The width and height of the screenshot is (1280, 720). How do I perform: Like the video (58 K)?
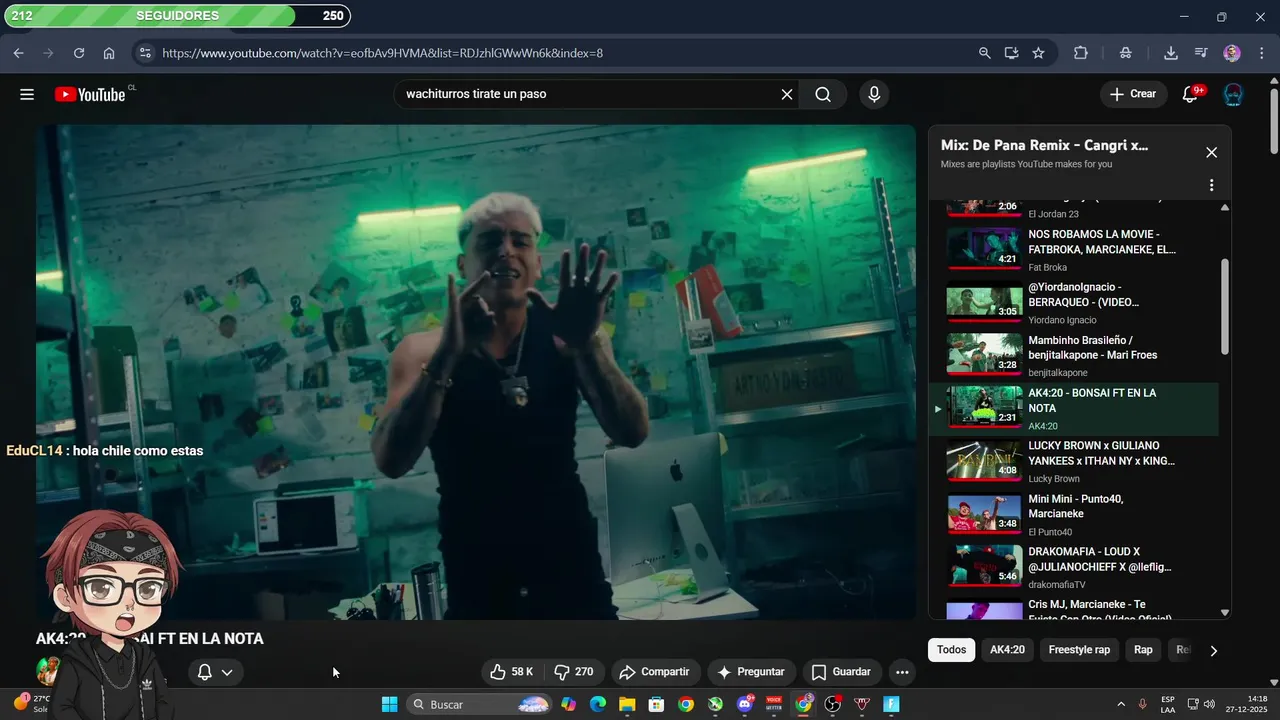(x=511, y=672)
